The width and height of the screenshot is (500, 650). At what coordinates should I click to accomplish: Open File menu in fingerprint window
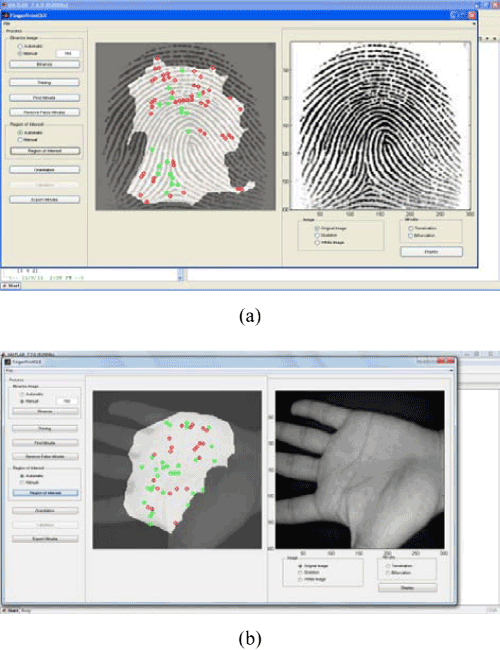pos(6,24)
